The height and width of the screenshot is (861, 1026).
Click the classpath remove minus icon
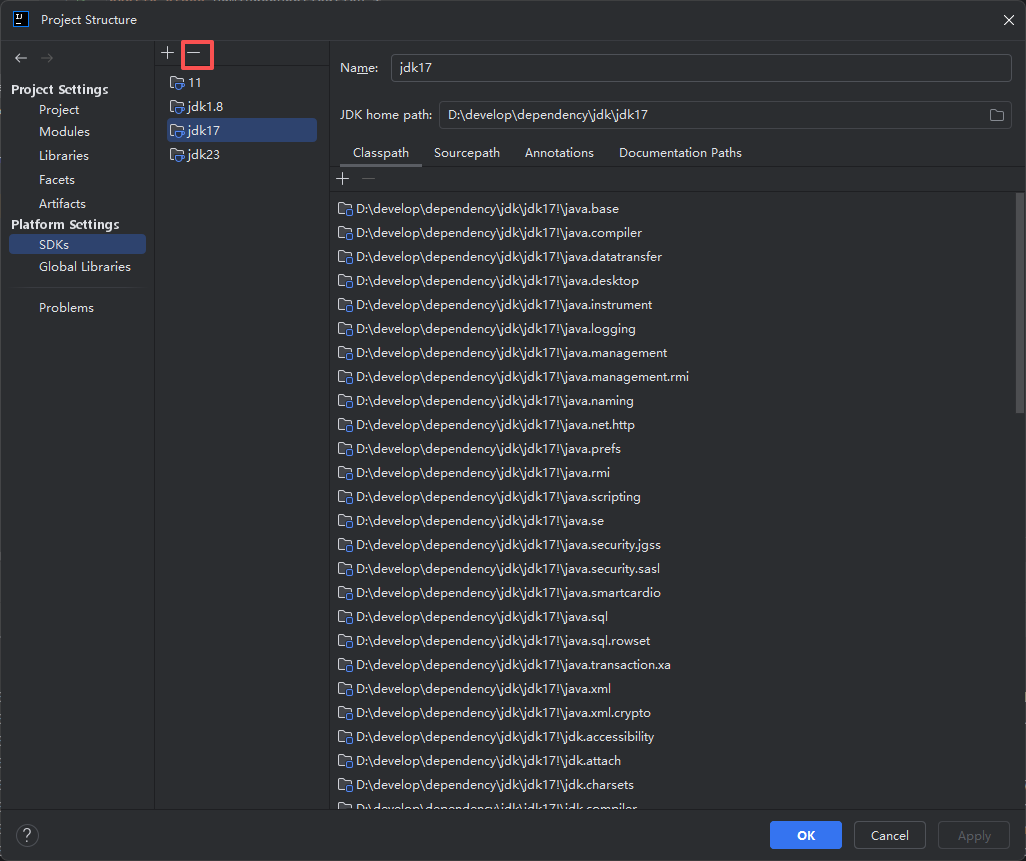(x=368, y=179)
